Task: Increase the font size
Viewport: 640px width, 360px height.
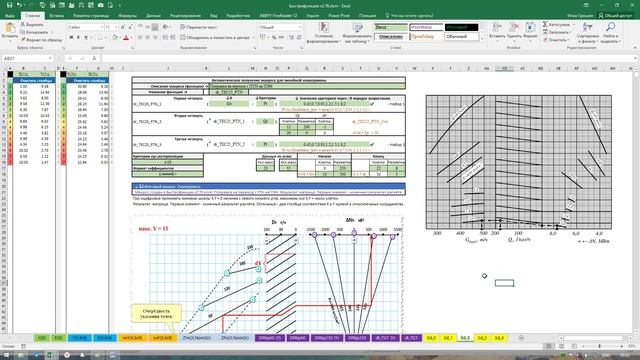Action: pyautogui.click(x=123, y=27)
